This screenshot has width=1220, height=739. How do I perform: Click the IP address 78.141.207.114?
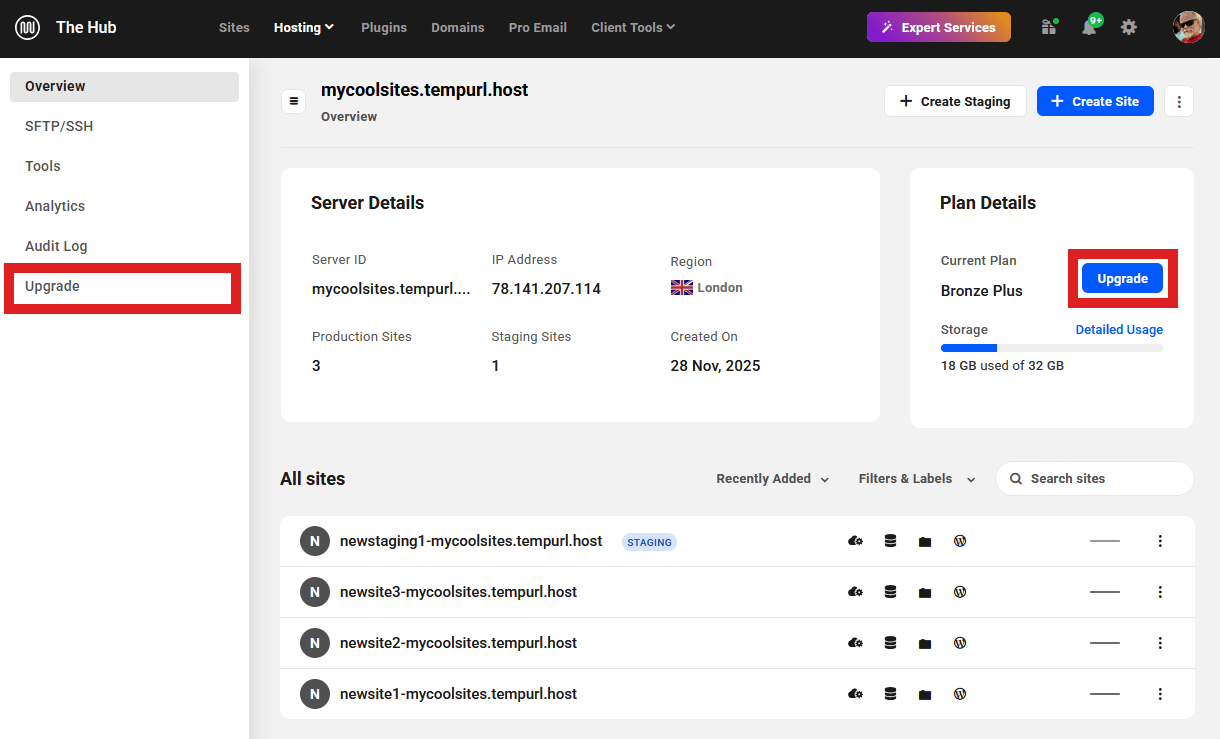click(546, 289)
